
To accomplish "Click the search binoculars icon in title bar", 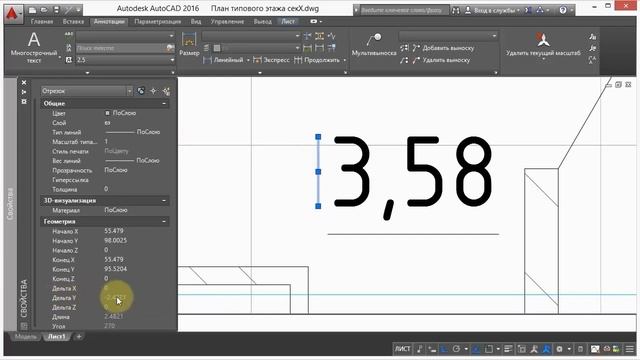I will [456, 11].
